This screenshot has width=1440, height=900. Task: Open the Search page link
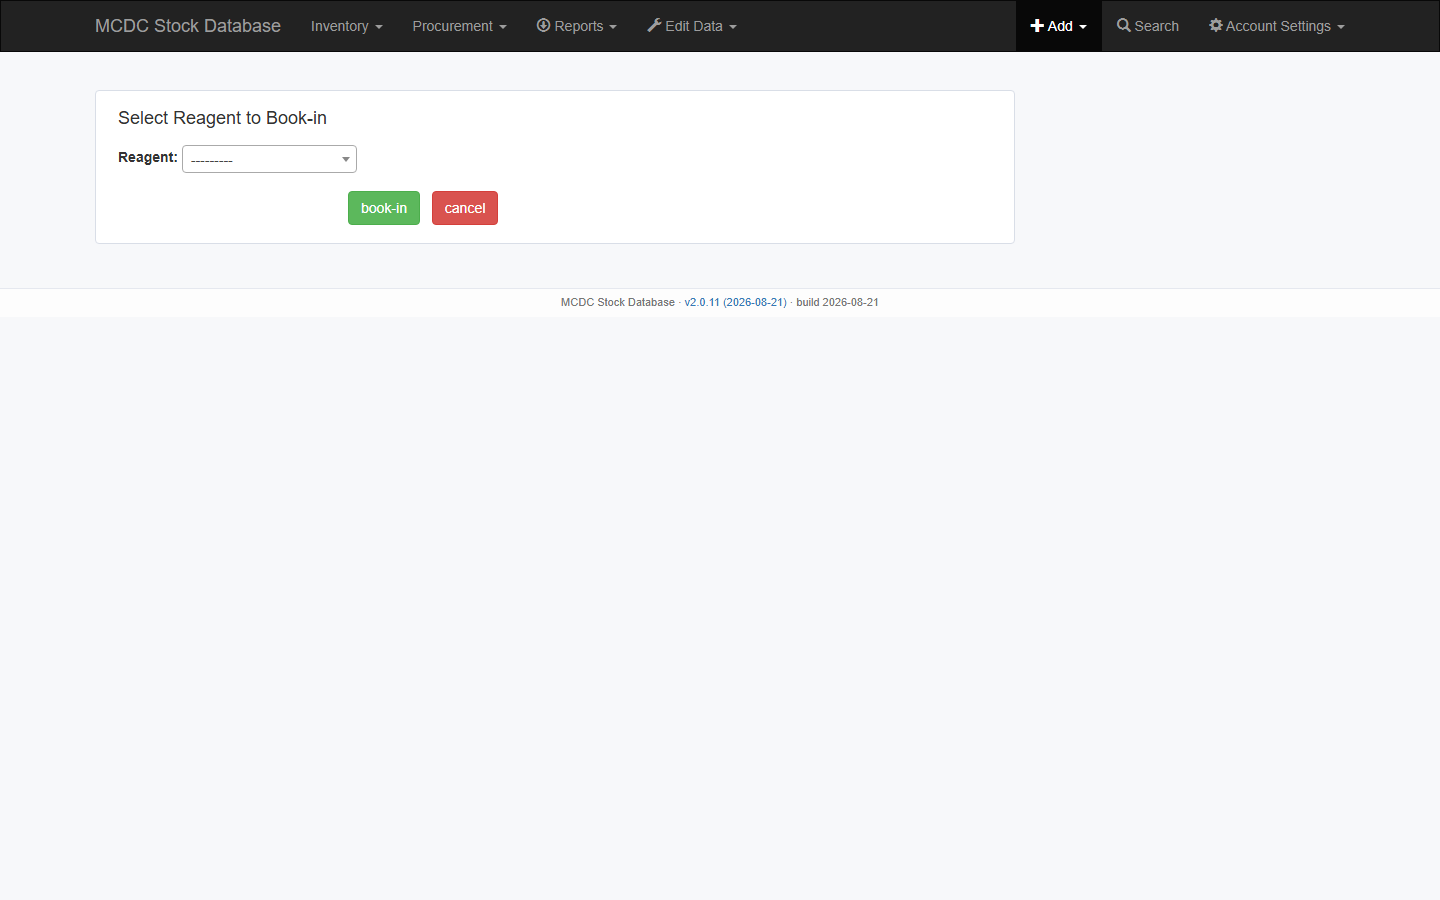click(1148, 26)
